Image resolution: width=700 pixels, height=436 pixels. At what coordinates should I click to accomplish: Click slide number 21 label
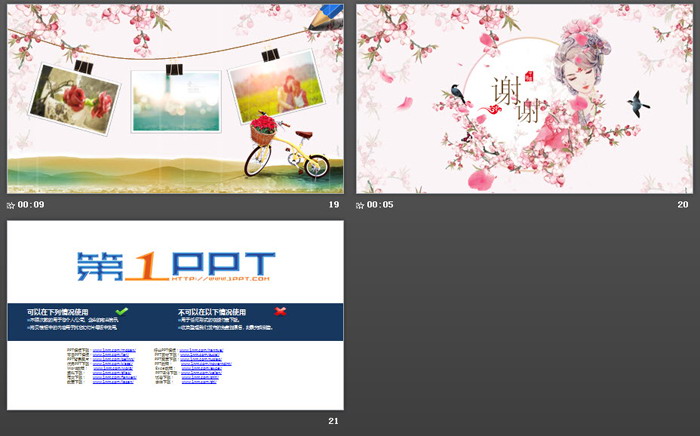[333, 421]
